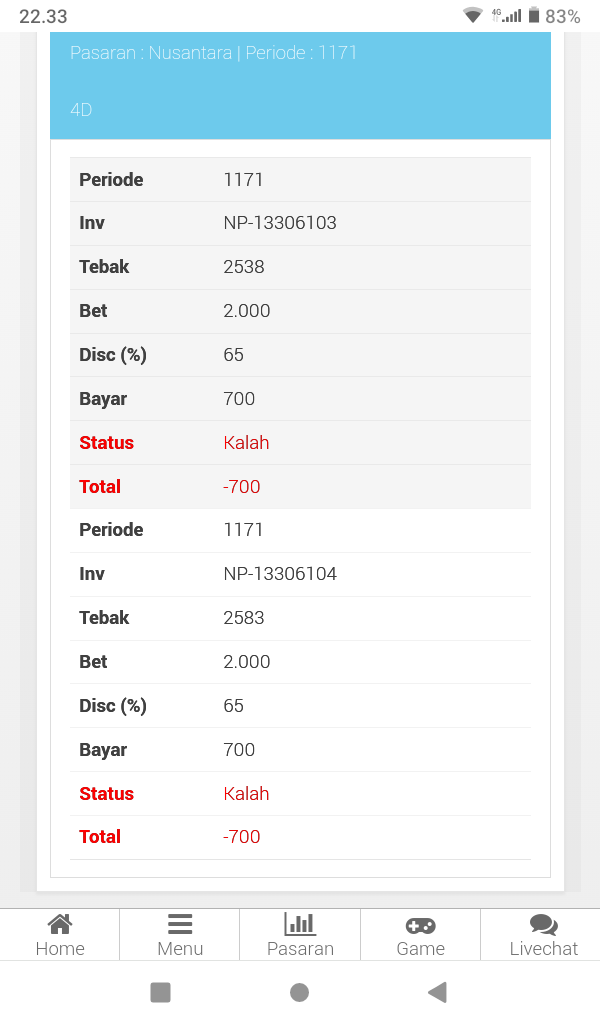Tap invoice number NP-13306104
The width and height of the screenshot is (600, 1024).
click(x=280, y=574)
